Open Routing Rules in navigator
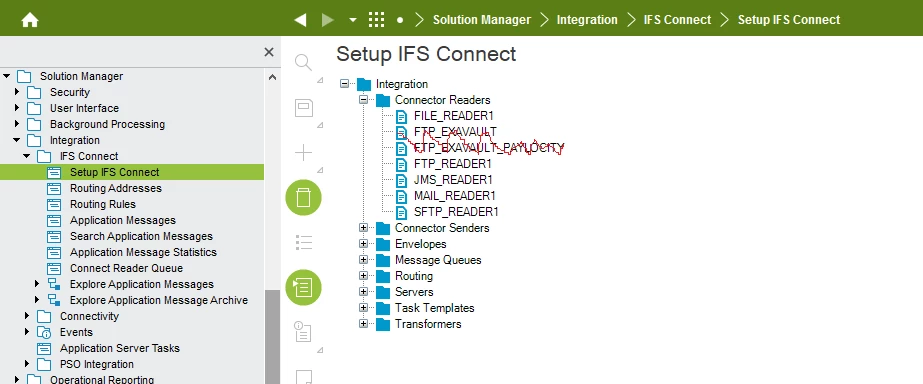Image resolution: width=923 pixels, height=384 pixels. point(102,204)
